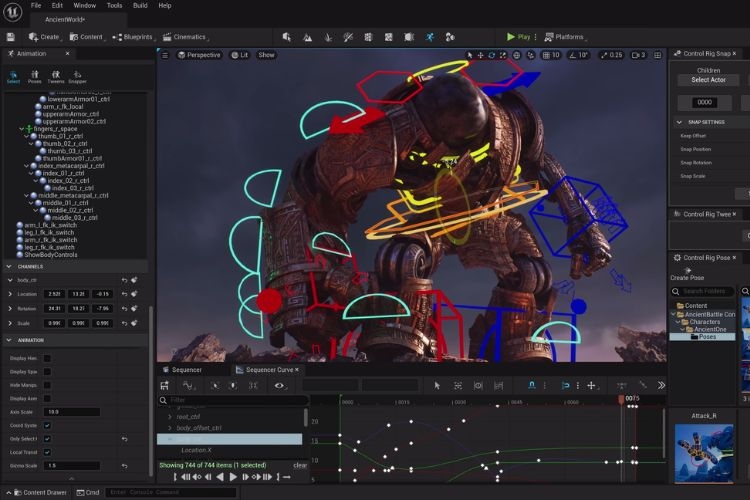Uncheck the Local Transform checkbox

click(x=47, y=452)
